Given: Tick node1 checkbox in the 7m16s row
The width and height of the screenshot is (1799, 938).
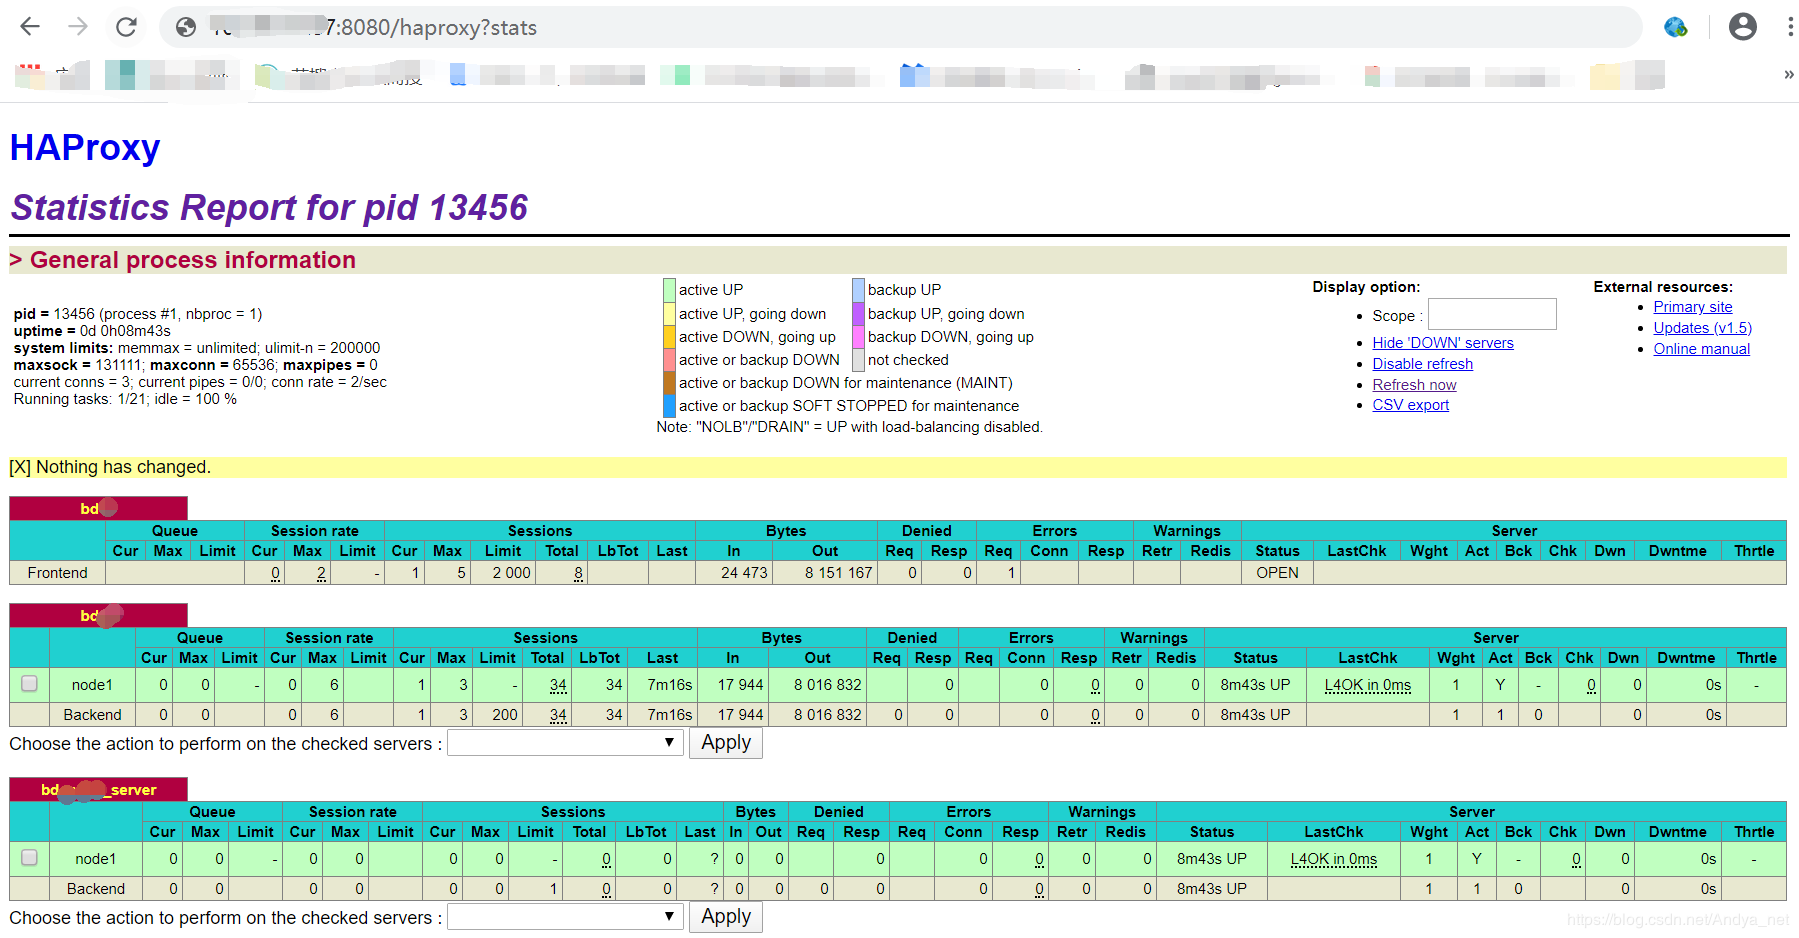Looking at the screenshot, I should (x=30, y=684).
